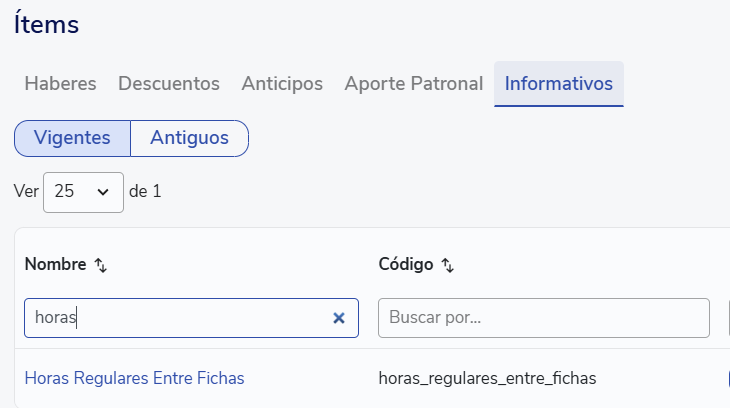Open the Ver 25 rows dropdown
The image size is (730, 408).
pos(83,192)
